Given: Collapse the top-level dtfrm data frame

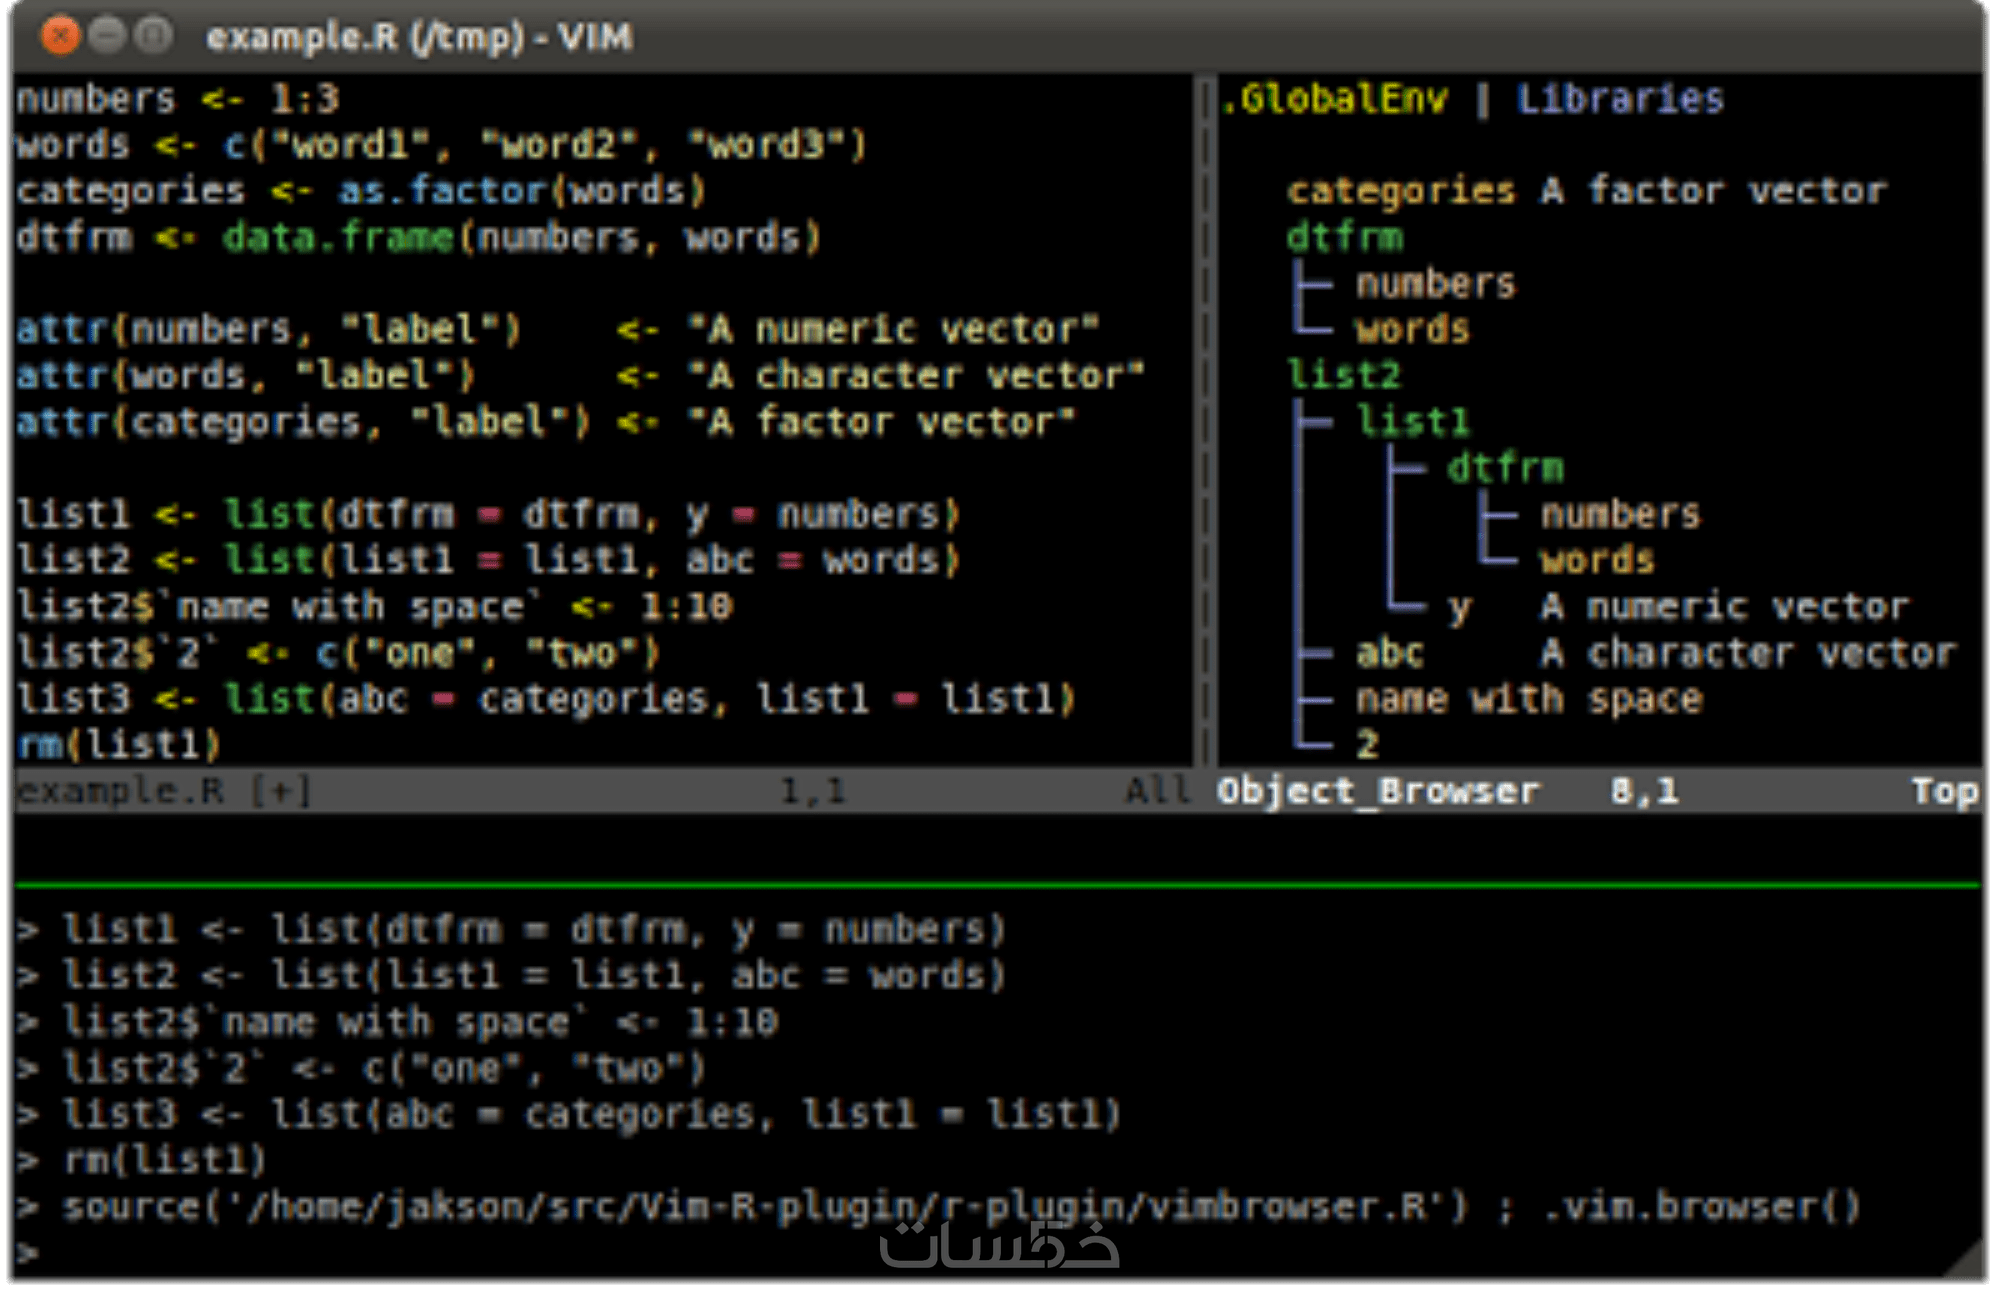Looking at the screenshot, I should pyautogui.click(x=1344, y=238).
